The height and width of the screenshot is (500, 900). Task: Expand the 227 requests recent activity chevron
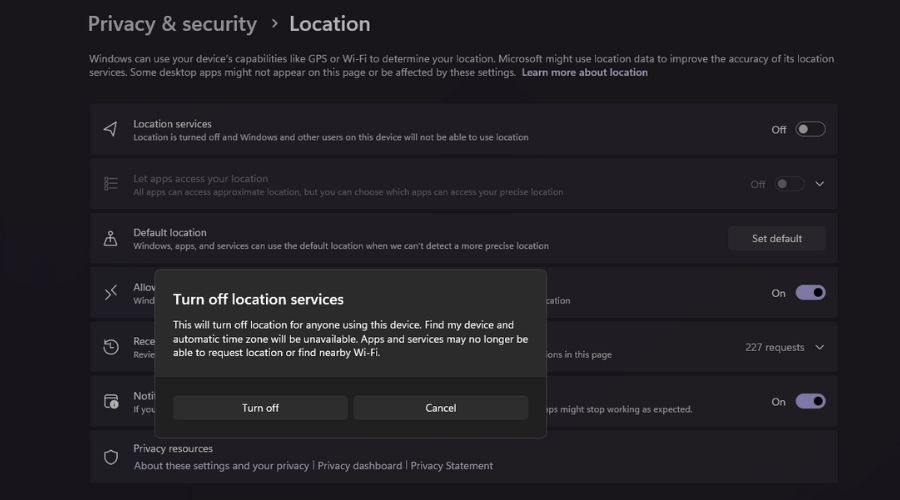point(820,347)
